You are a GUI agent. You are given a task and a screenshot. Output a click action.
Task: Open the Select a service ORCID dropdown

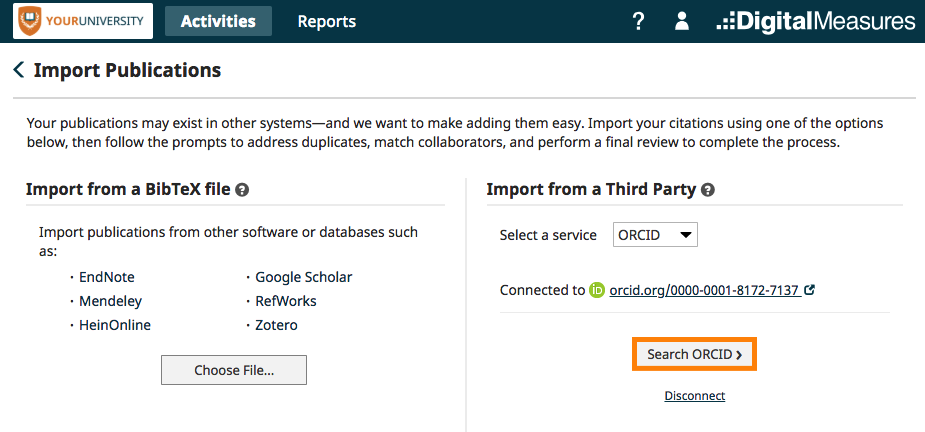click(655, 235)
